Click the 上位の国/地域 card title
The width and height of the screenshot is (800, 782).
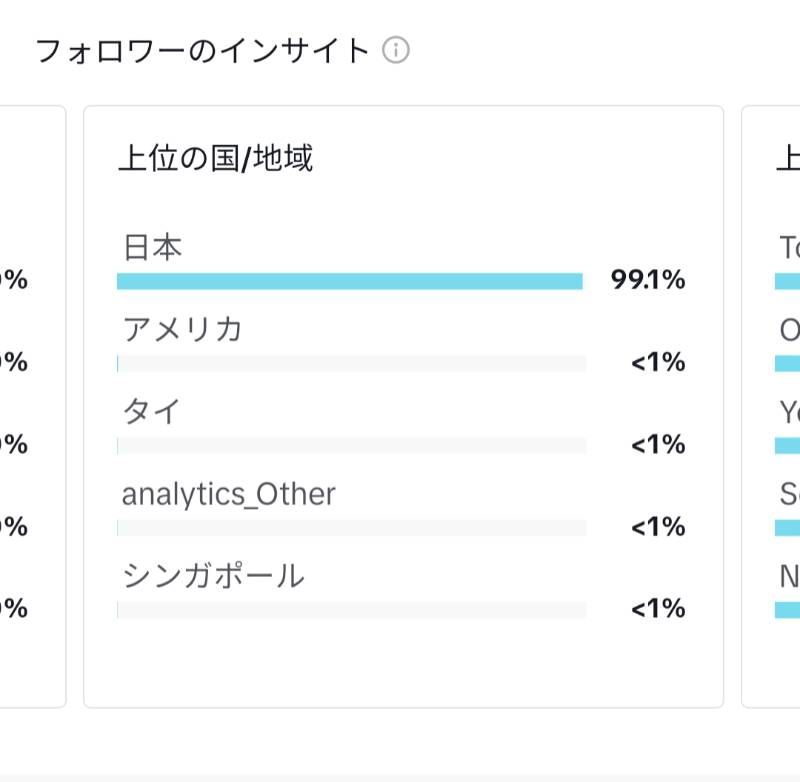pos(215,158)
